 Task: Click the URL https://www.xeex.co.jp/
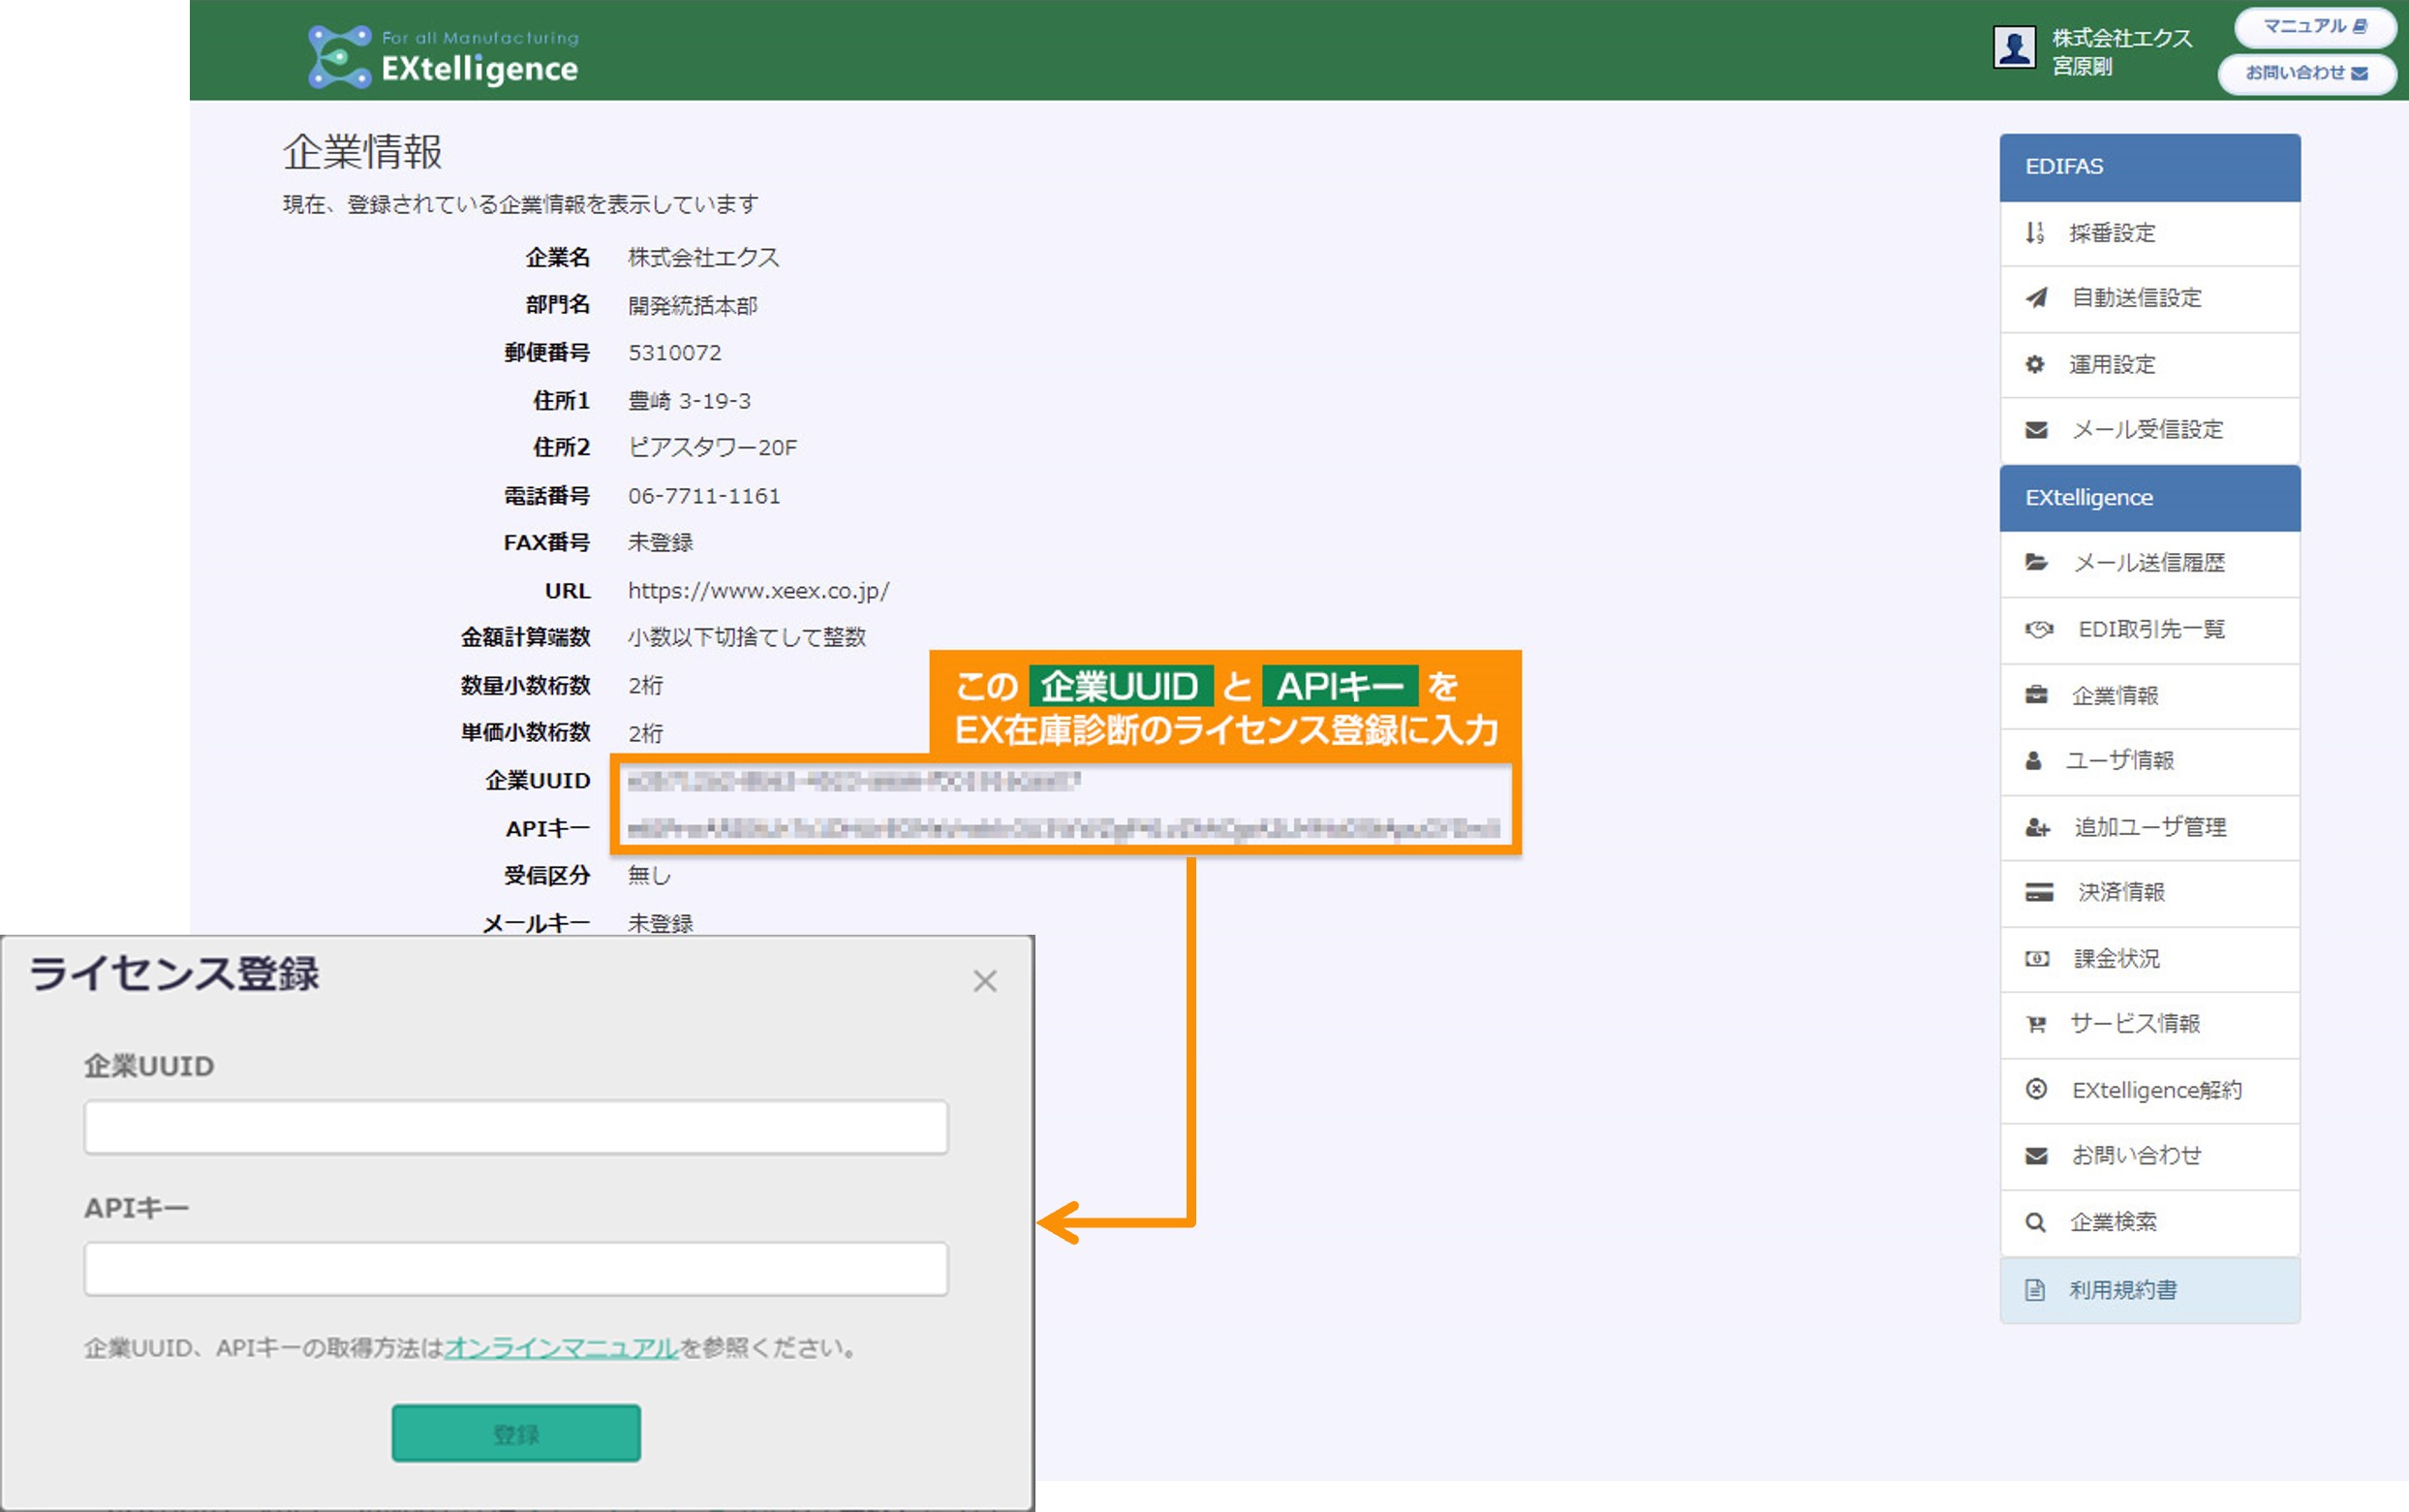(x=758, y=591)
